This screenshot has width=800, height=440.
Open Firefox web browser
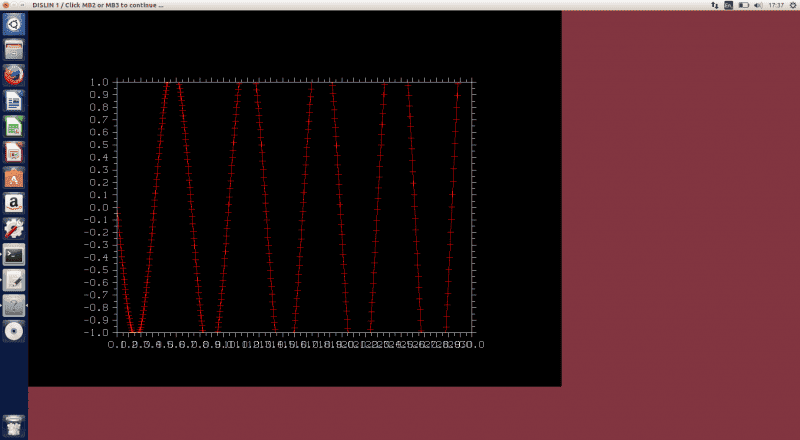coord(14,75)
